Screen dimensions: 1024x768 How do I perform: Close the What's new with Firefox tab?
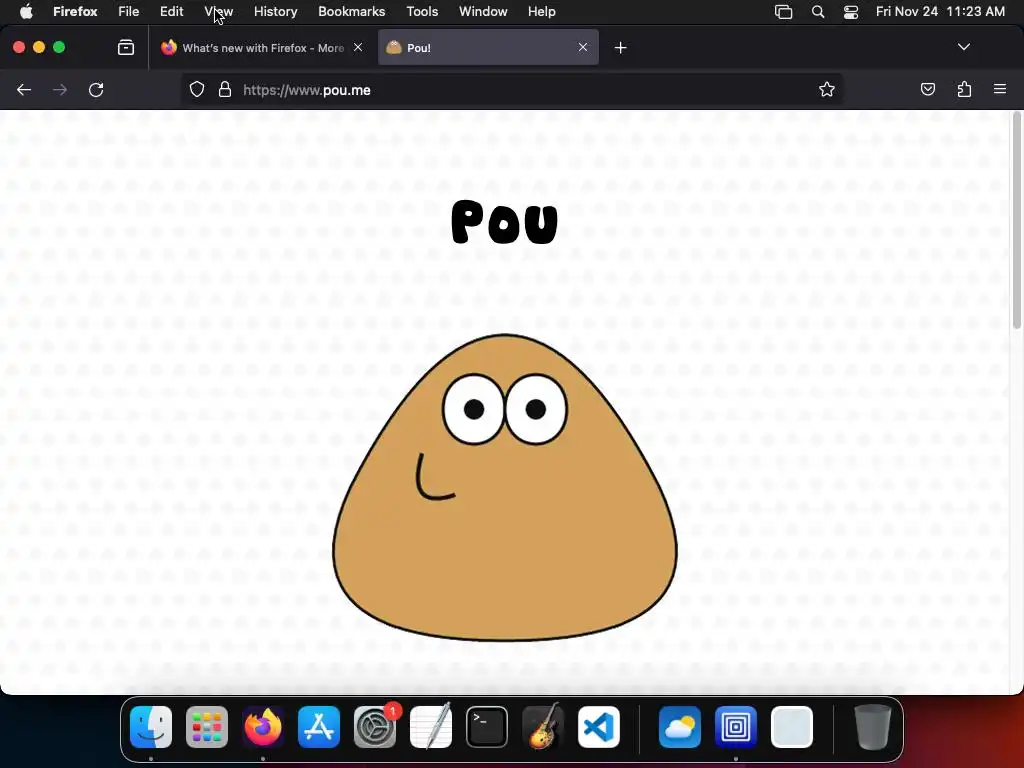(x=358, y=47)
